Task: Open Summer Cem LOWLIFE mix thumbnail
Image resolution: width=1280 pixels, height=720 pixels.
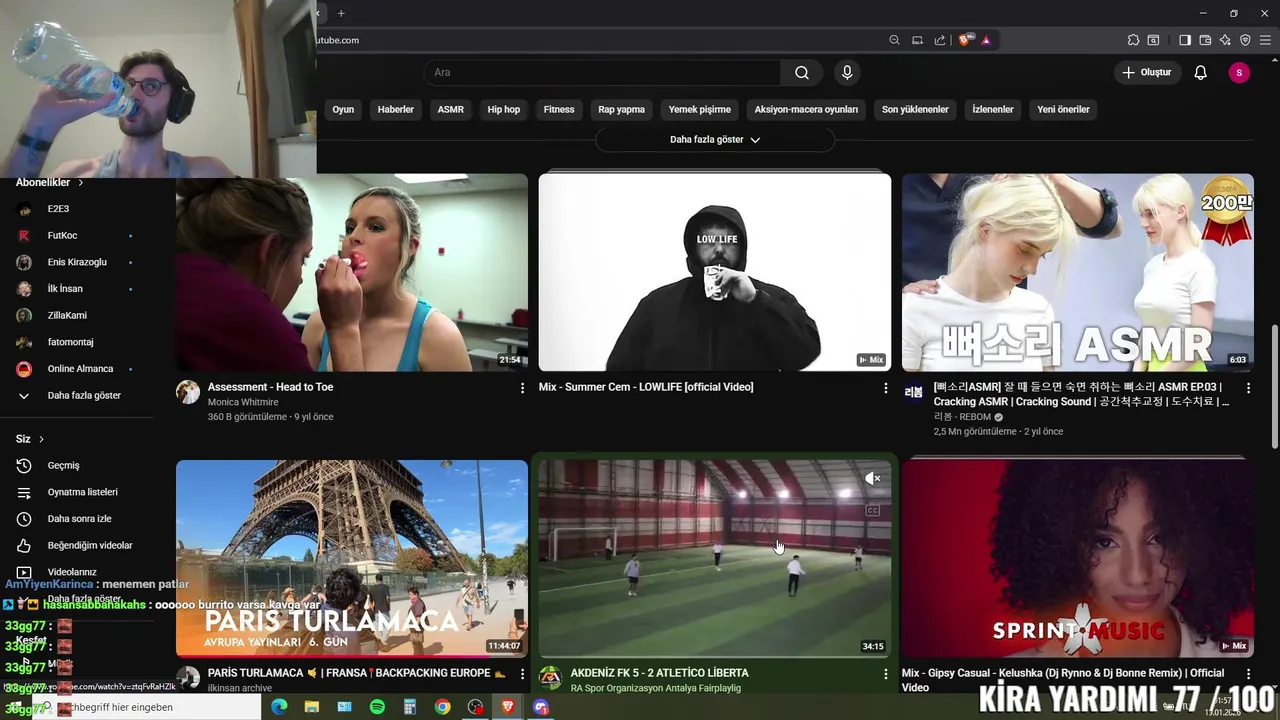Action: click(x=715, y=273)
